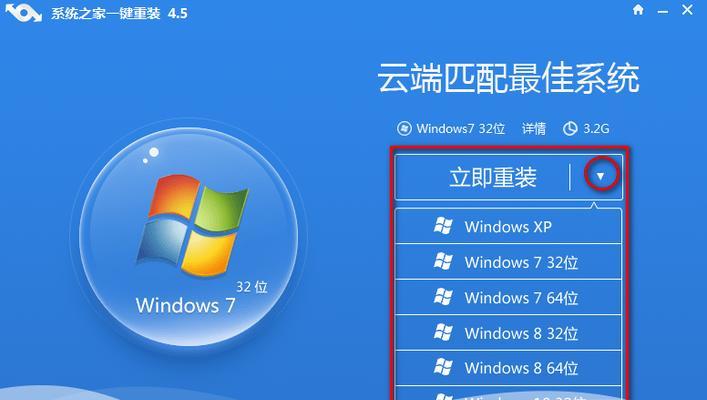The height and width of the screenshot is (400, 707).
Task: Click the Windows icon beside Windows7 32位 label
Action: [x=404, y=129]
